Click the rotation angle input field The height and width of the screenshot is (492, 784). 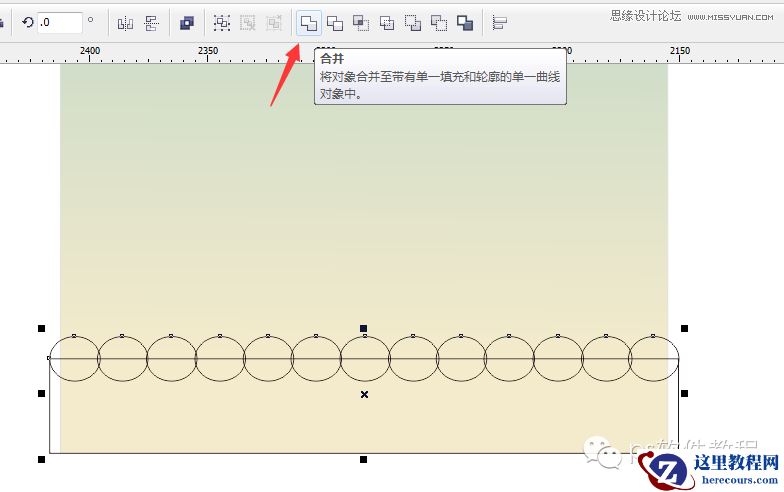pyautogui.click(x=60, y=22)
